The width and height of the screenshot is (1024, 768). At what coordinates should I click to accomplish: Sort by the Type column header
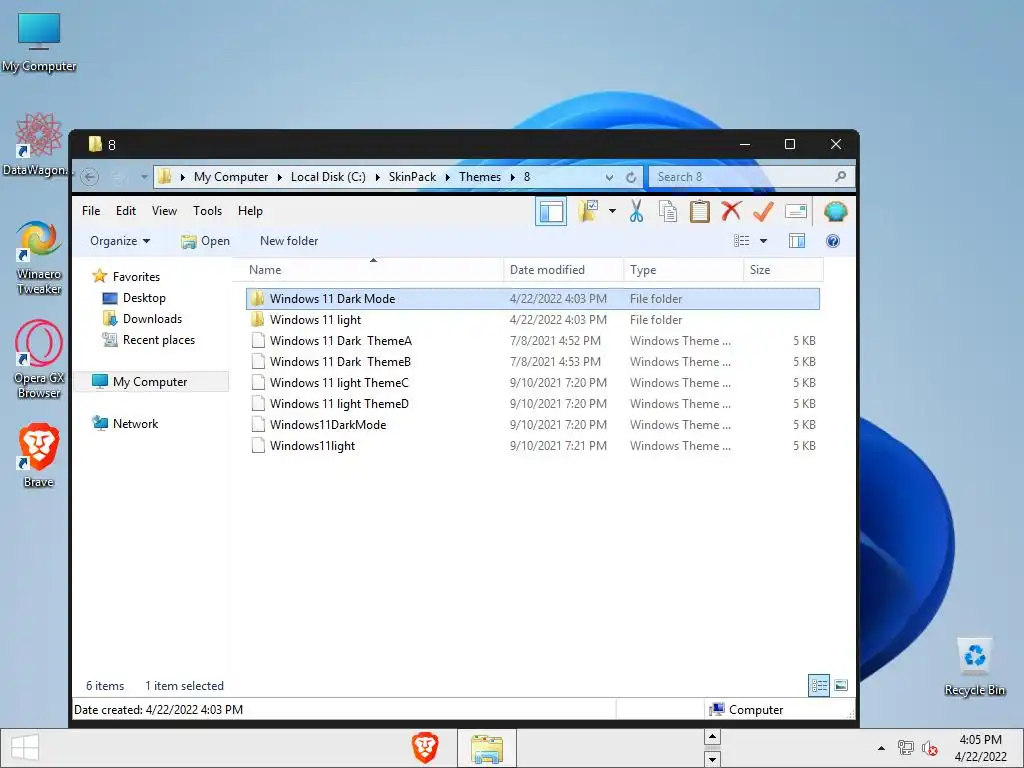(684, 270)
